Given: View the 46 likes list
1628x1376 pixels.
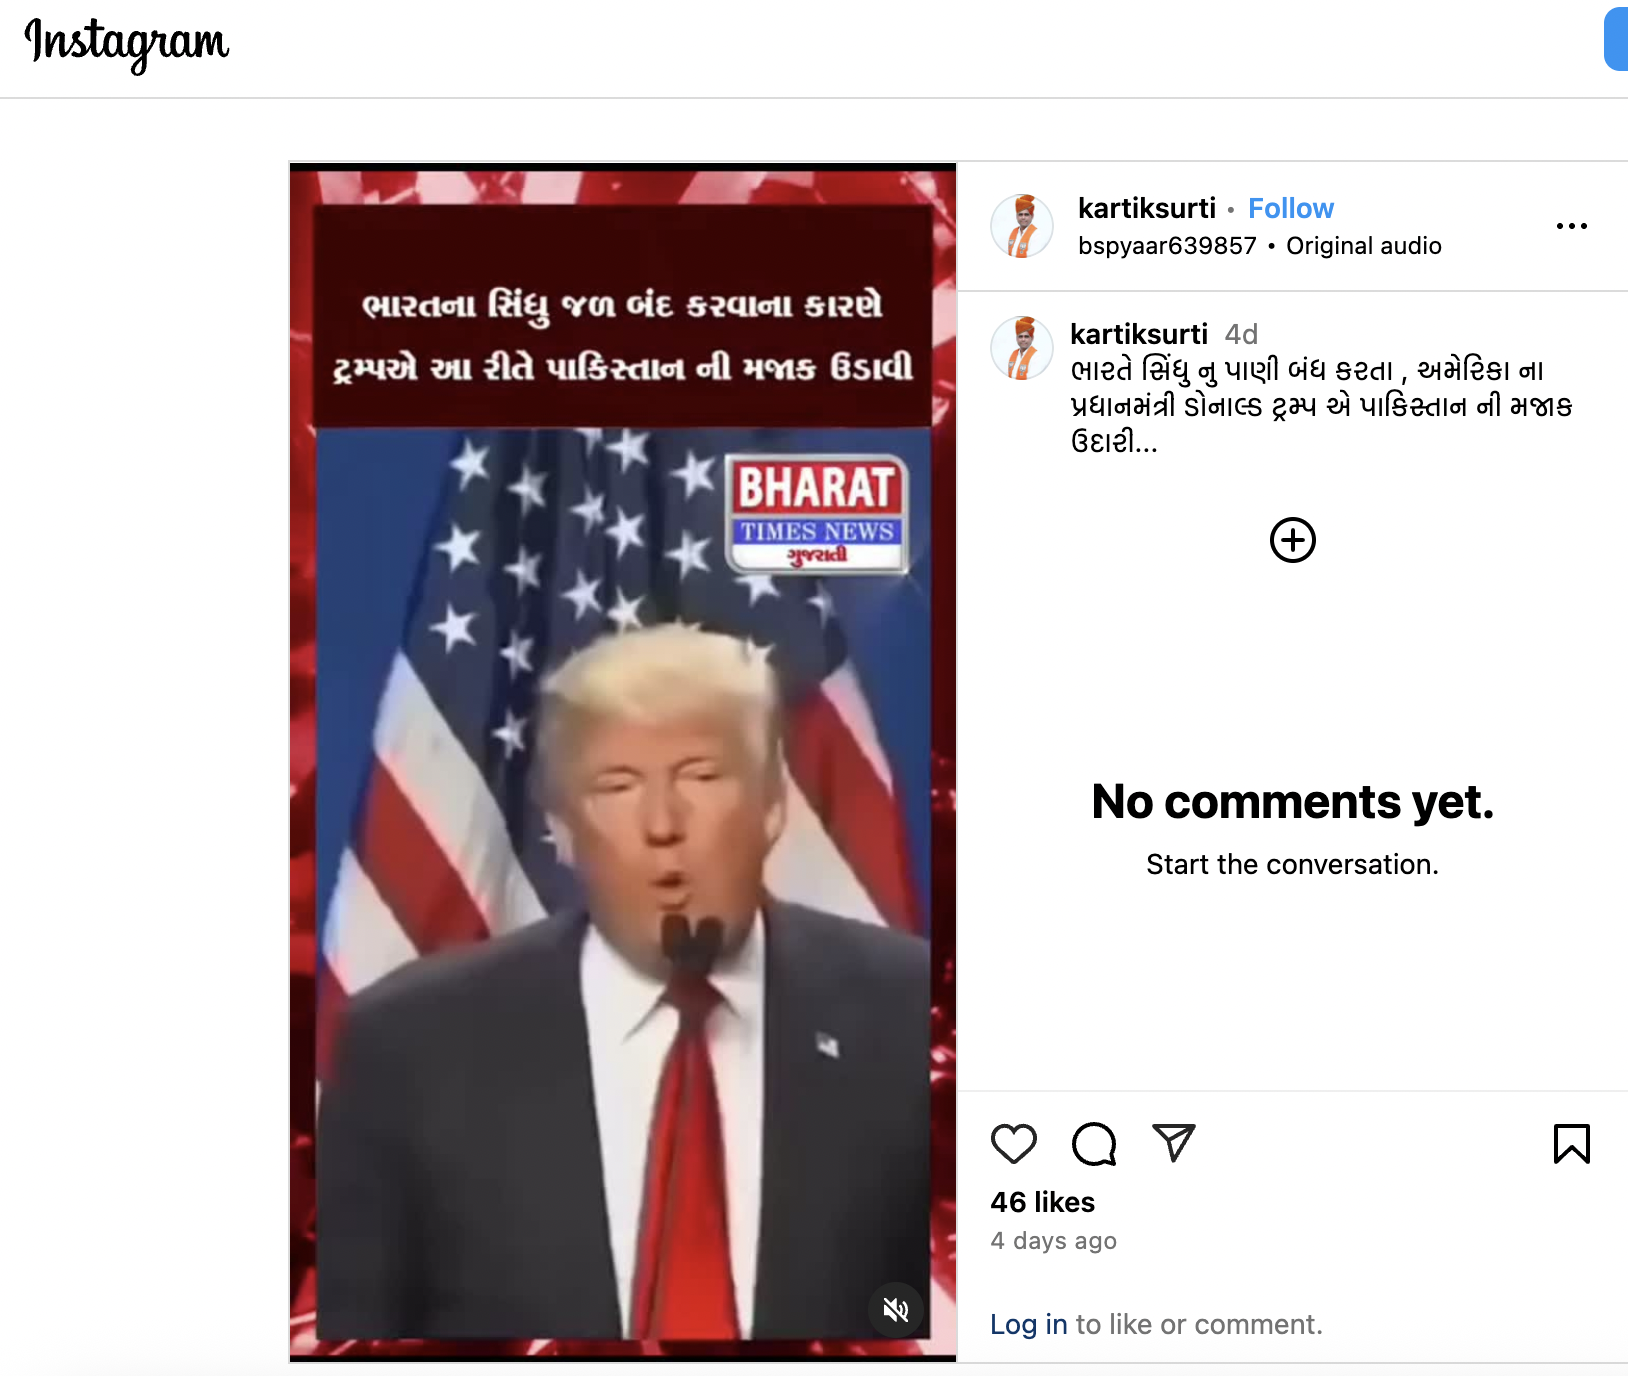Looking at the screenshot, I should (1042, 1202).
